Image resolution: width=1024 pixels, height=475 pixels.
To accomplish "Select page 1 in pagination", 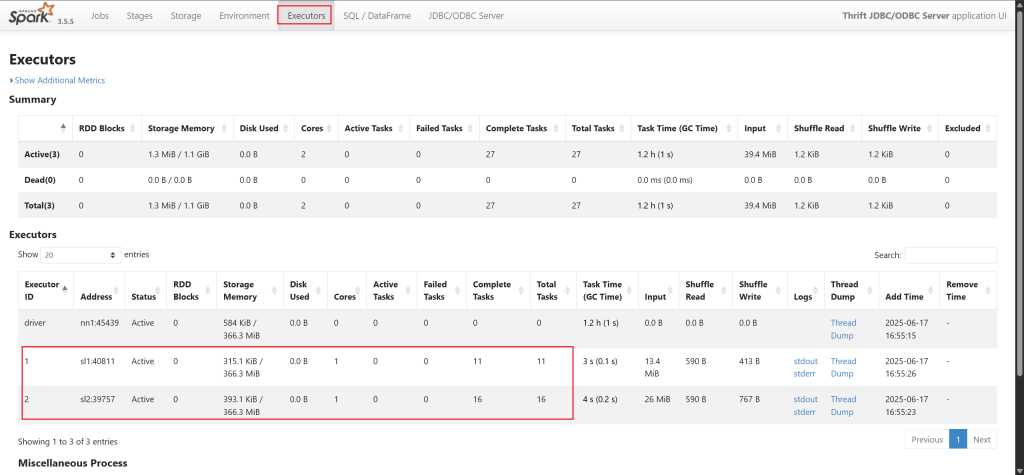I will [x=958, y=439].
